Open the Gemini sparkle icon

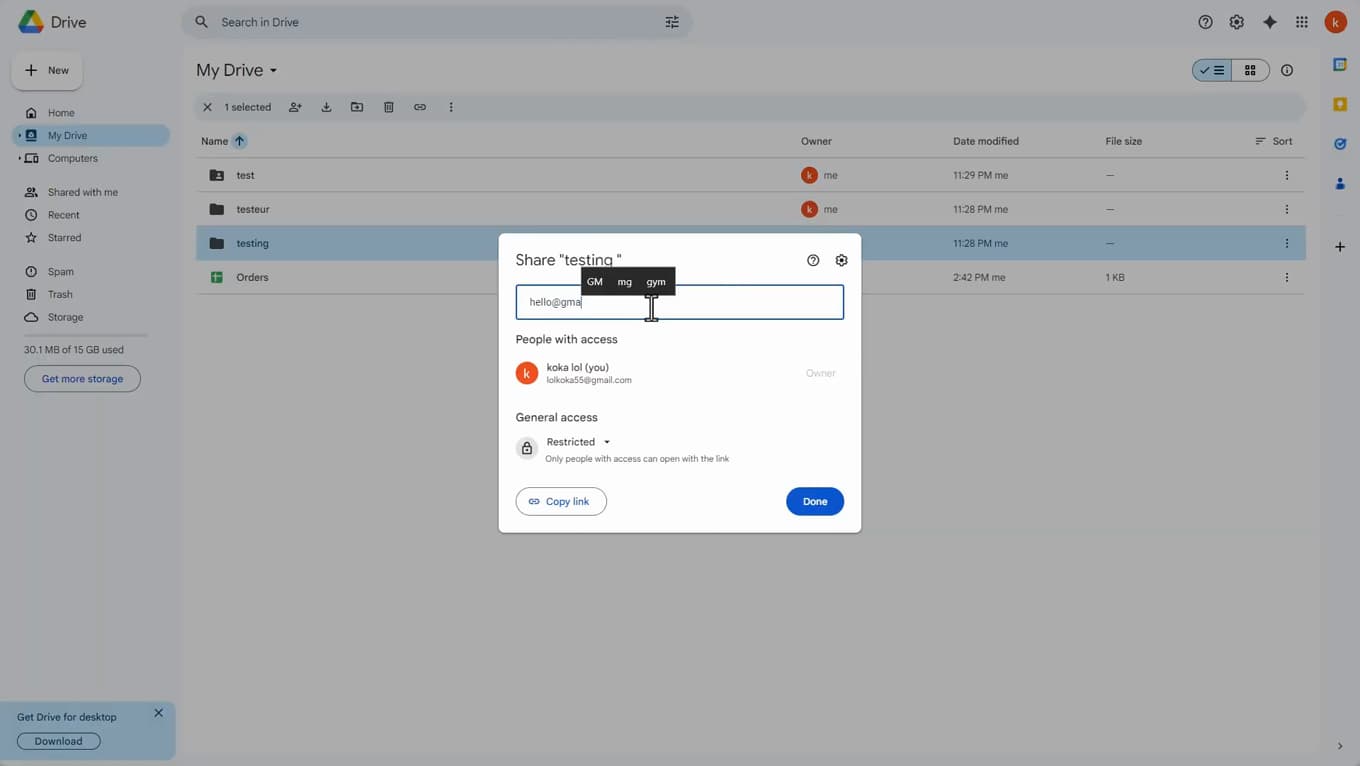[x=1269, y=22]
